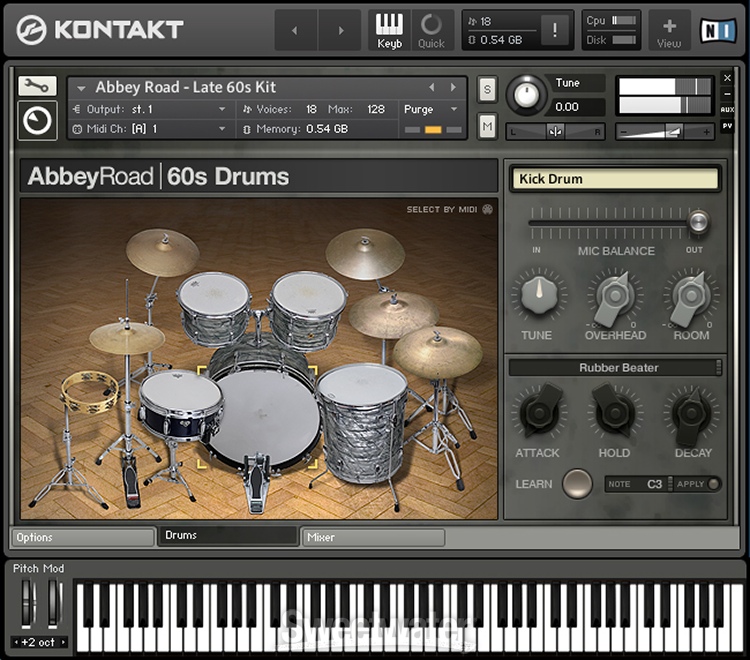Select the kick drum in kit image
750x660 pixels.
[264, 418]
